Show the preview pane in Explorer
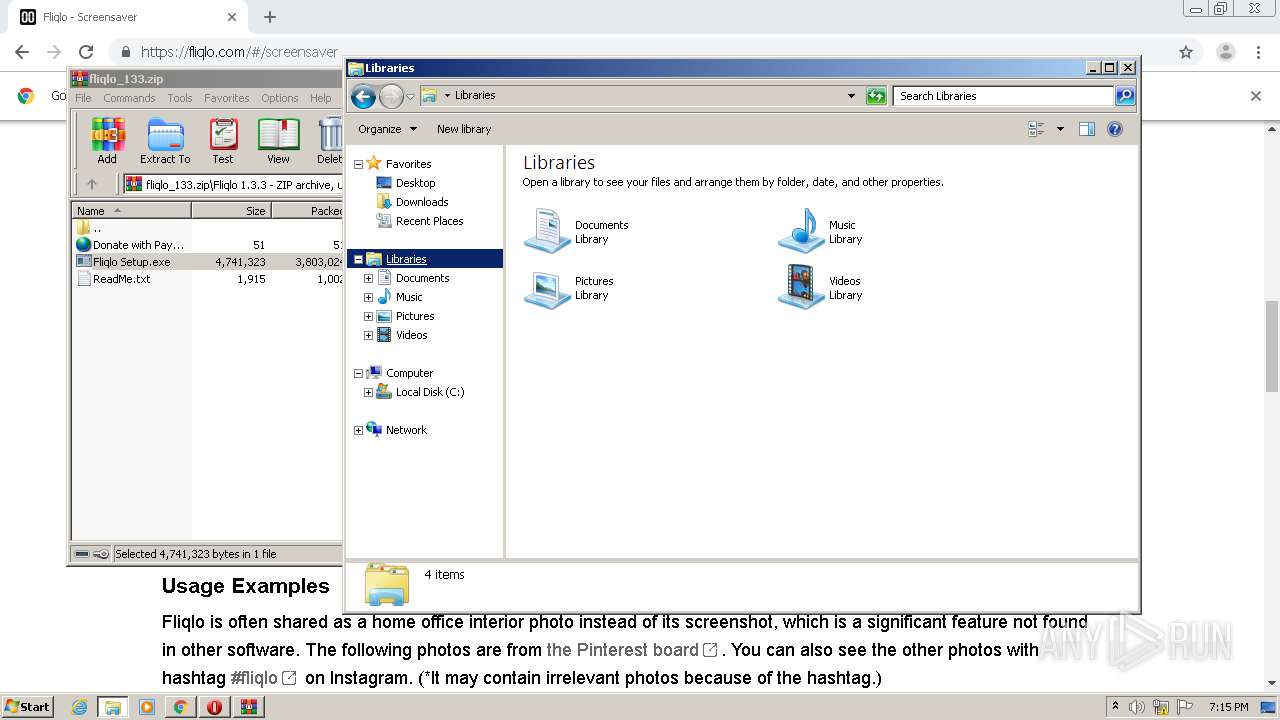This screenshot has height=720, width=1280. (1087, 129)
